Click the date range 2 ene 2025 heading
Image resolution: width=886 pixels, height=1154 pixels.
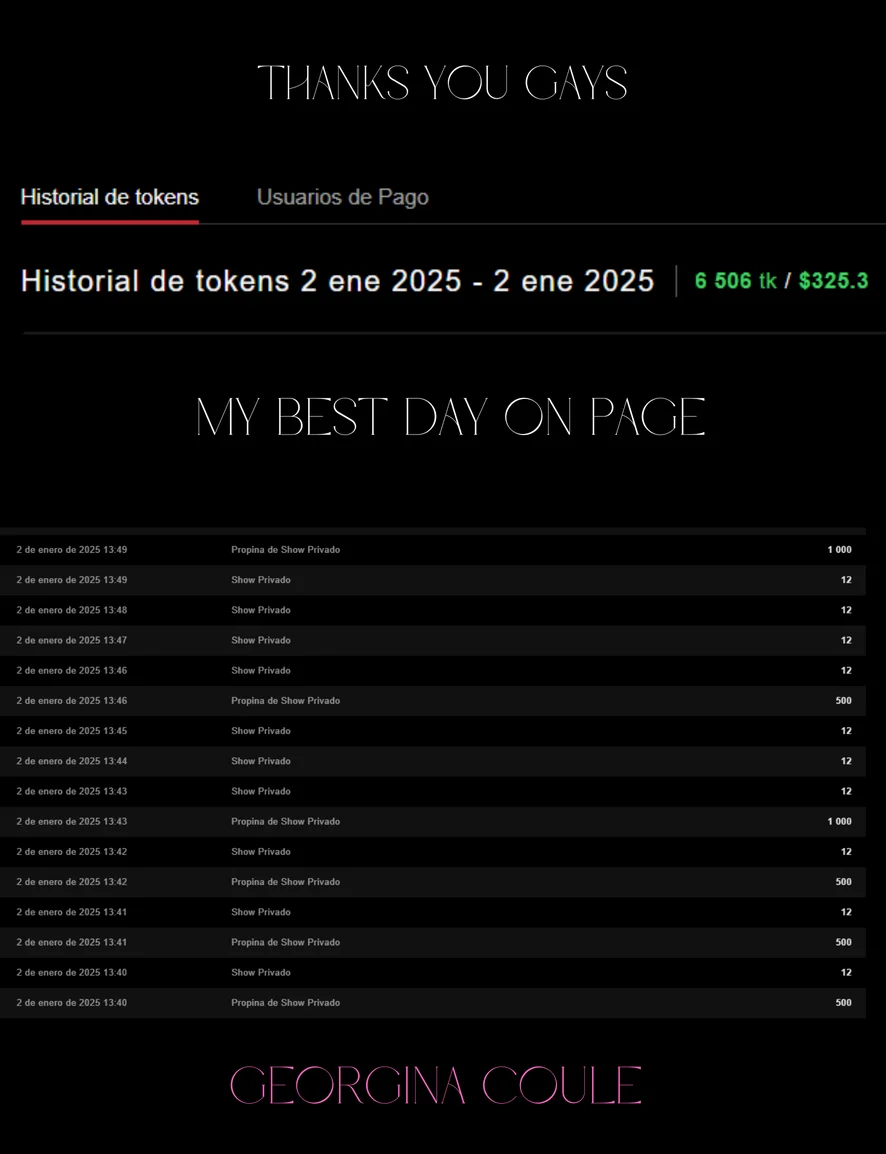(x=337, y=281)
